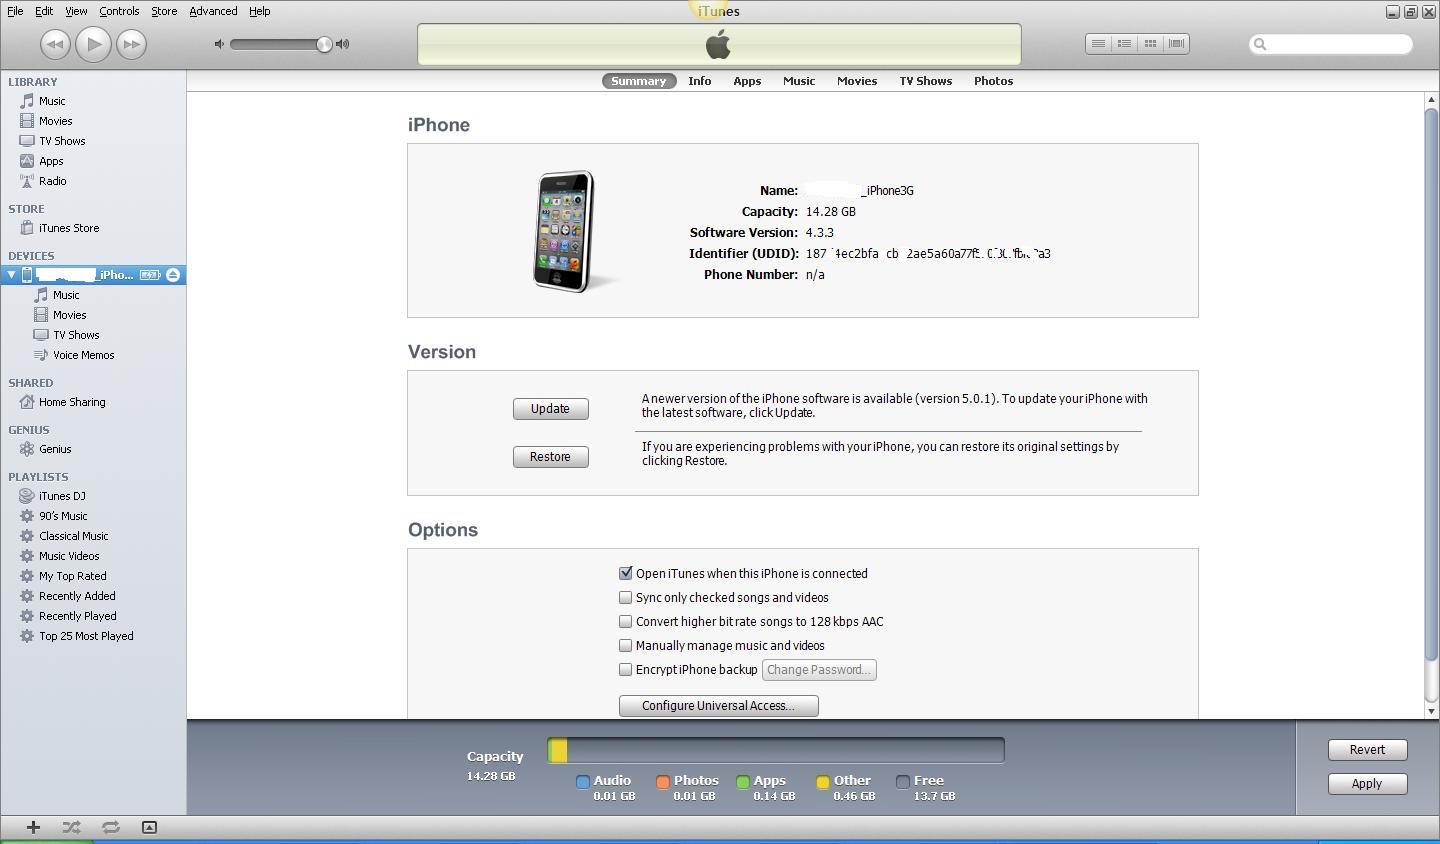Switch to the device Music tab
The image size is (1440, 844).
(799, 81)
